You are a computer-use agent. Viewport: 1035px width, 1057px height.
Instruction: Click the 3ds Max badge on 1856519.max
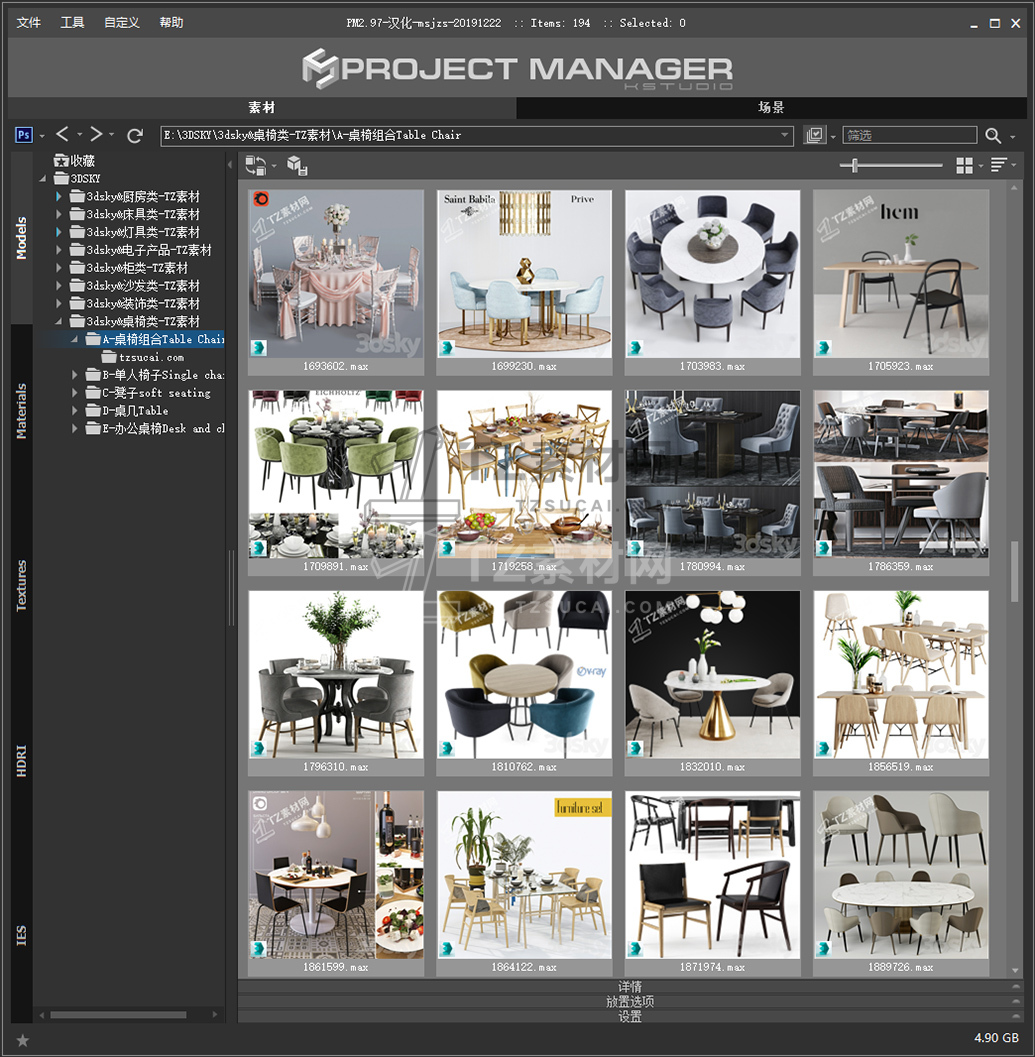coord(823,748)
